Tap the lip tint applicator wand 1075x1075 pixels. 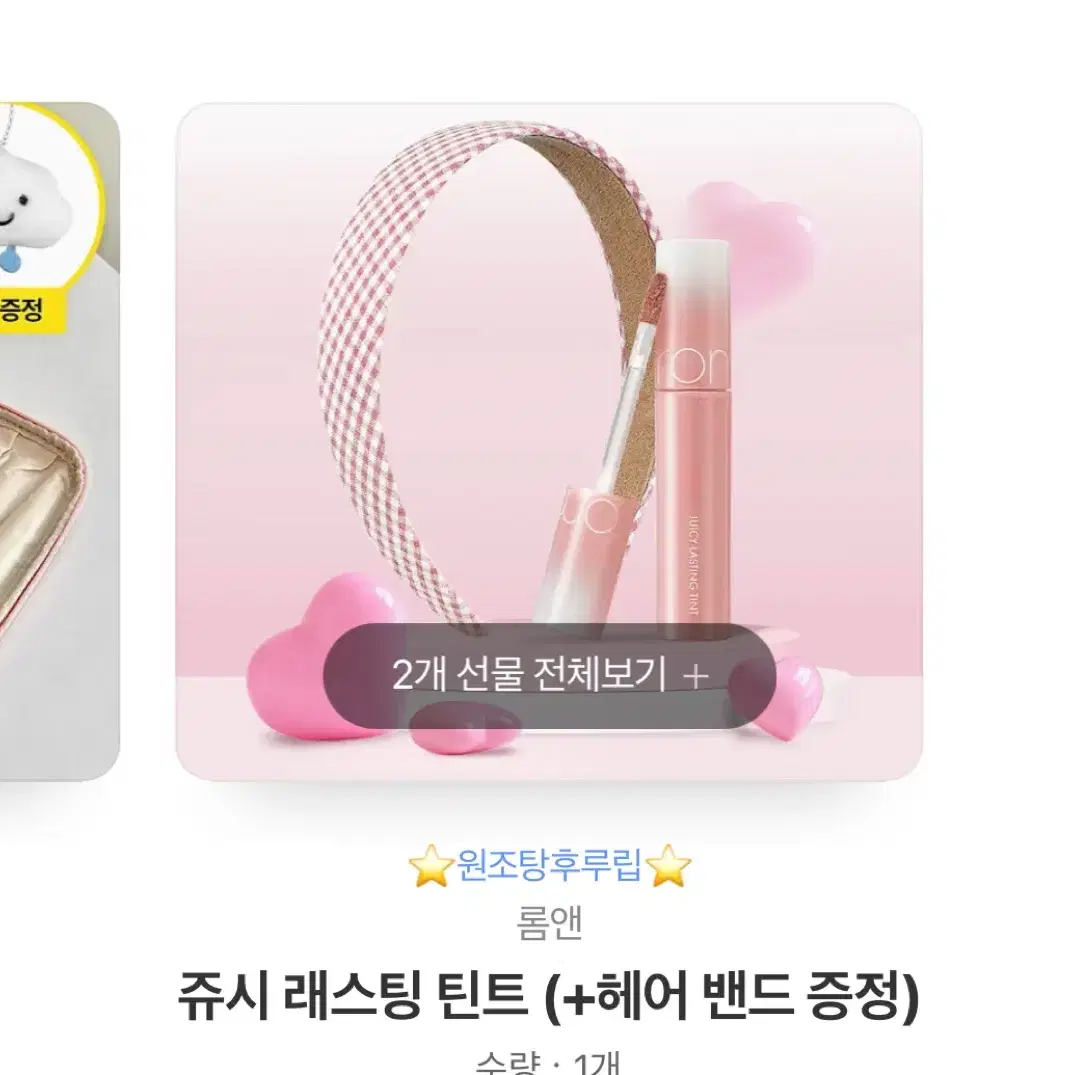(634, 384)
